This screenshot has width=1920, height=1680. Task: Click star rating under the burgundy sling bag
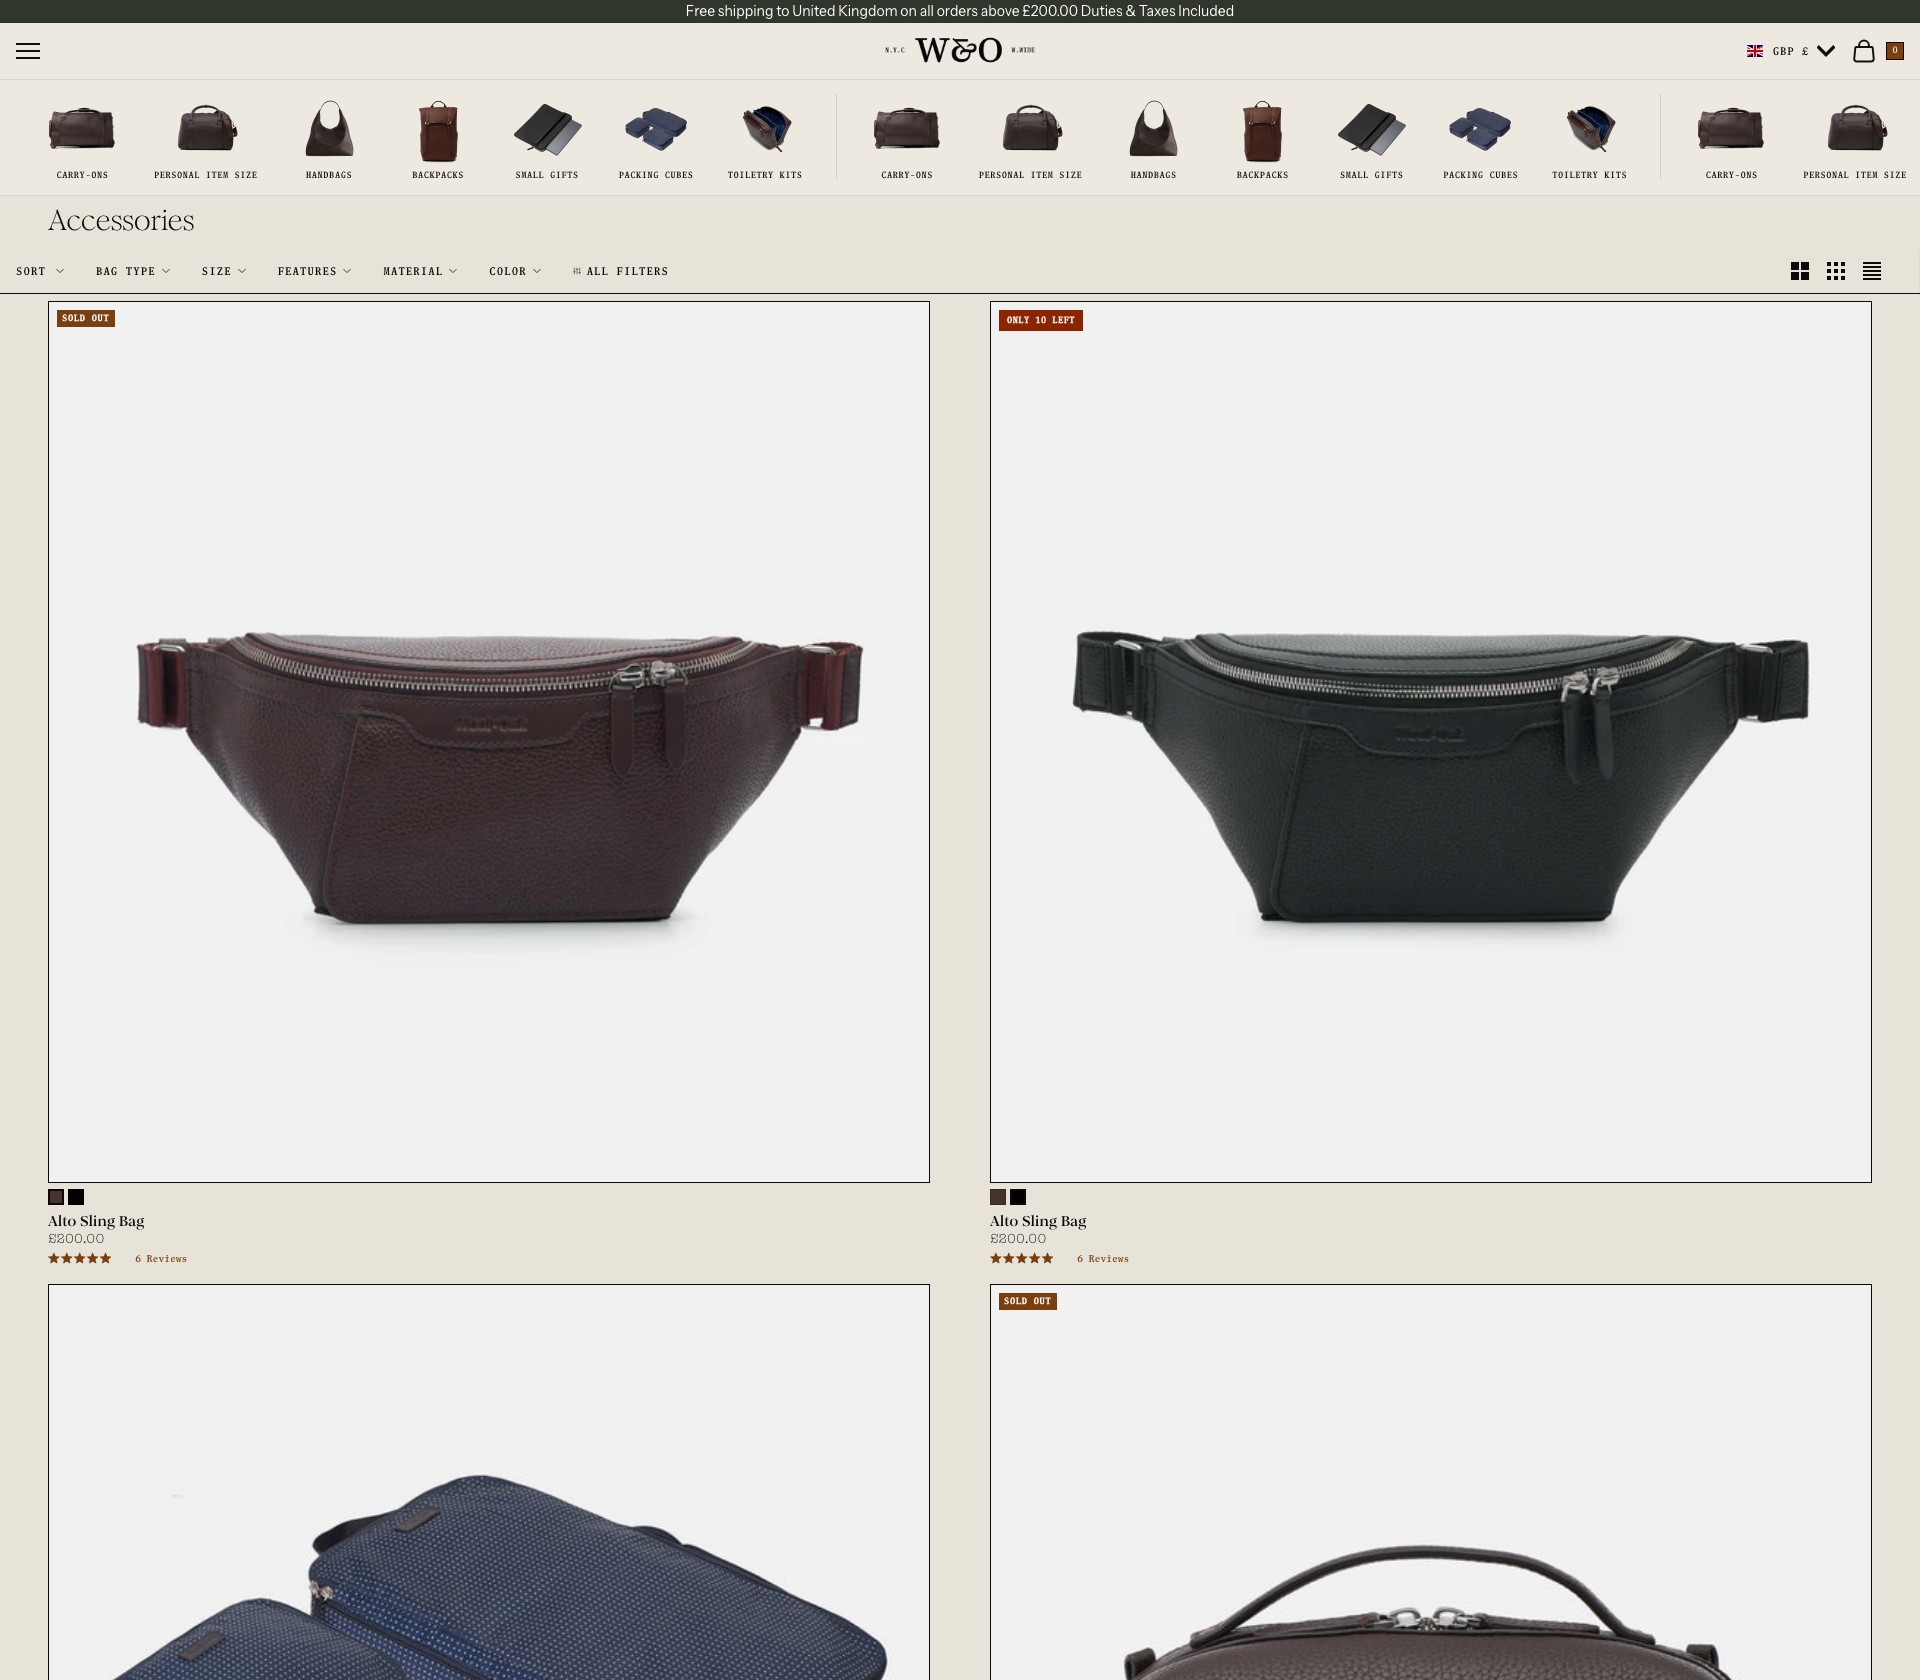[80, 1259]
